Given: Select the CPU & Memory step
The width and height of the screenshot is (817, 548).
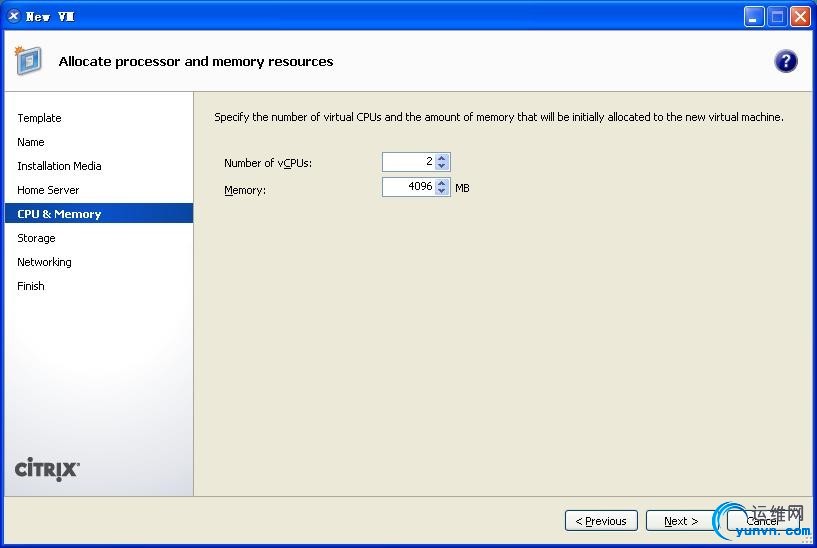Looking at the screenshot, I should [x=99, y=214].
